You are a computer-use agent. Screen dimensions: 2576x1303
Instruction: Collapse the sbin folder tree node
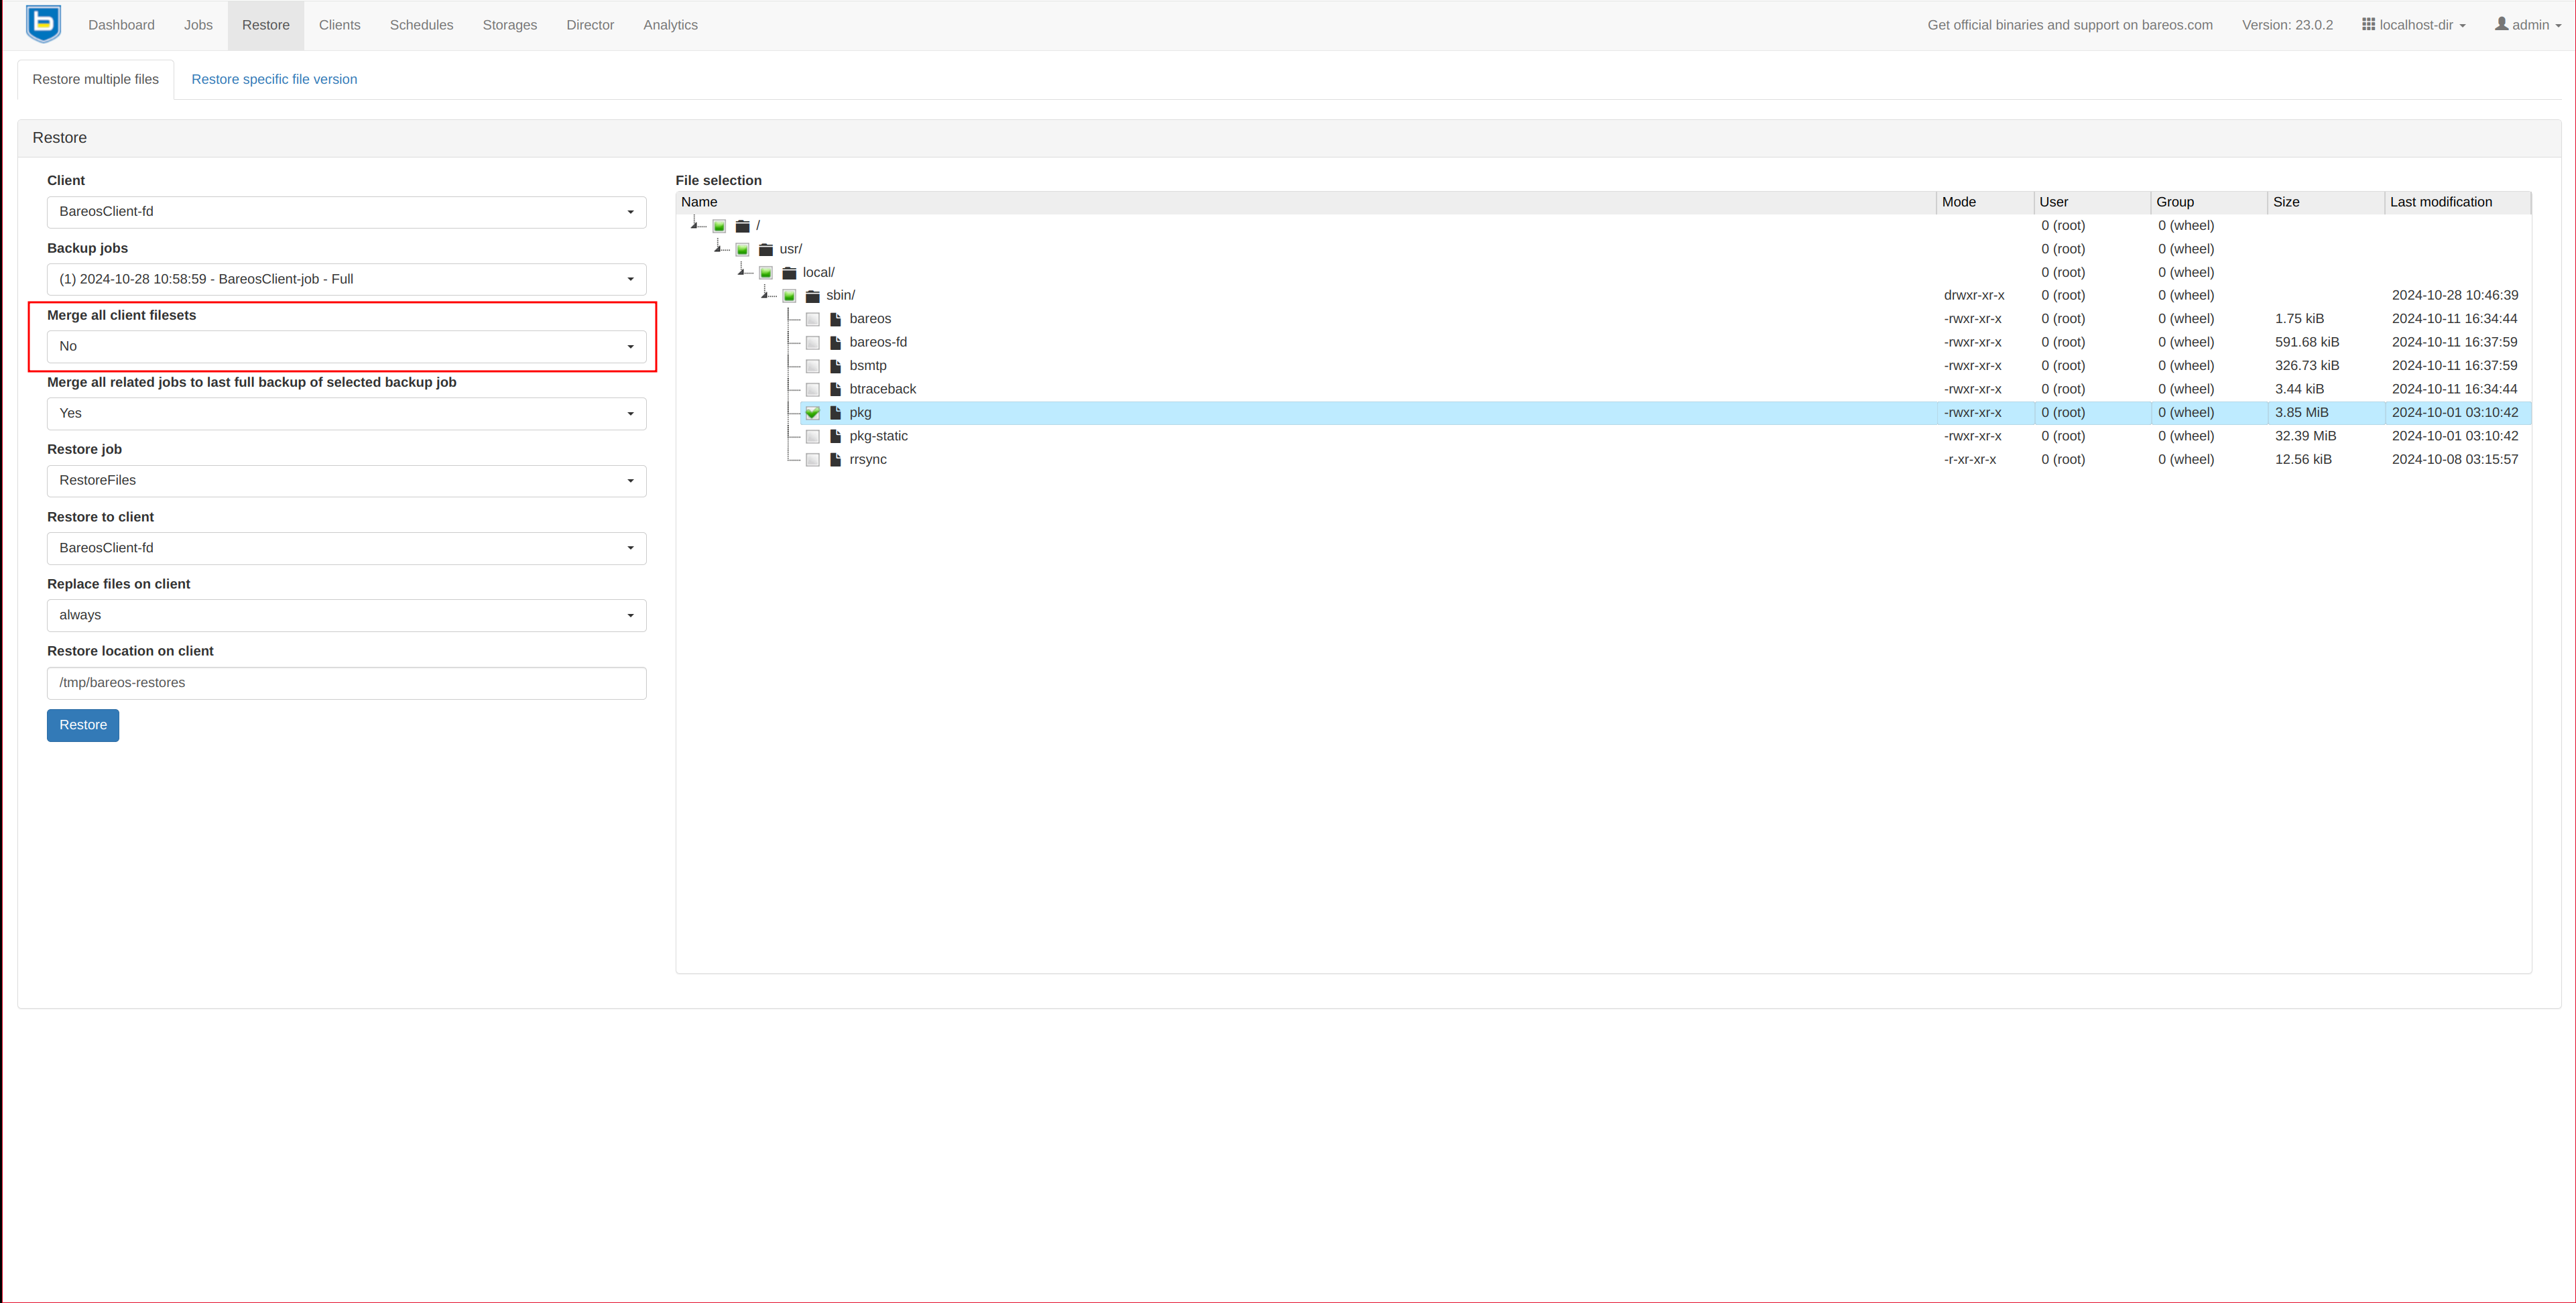click(765, 295)
